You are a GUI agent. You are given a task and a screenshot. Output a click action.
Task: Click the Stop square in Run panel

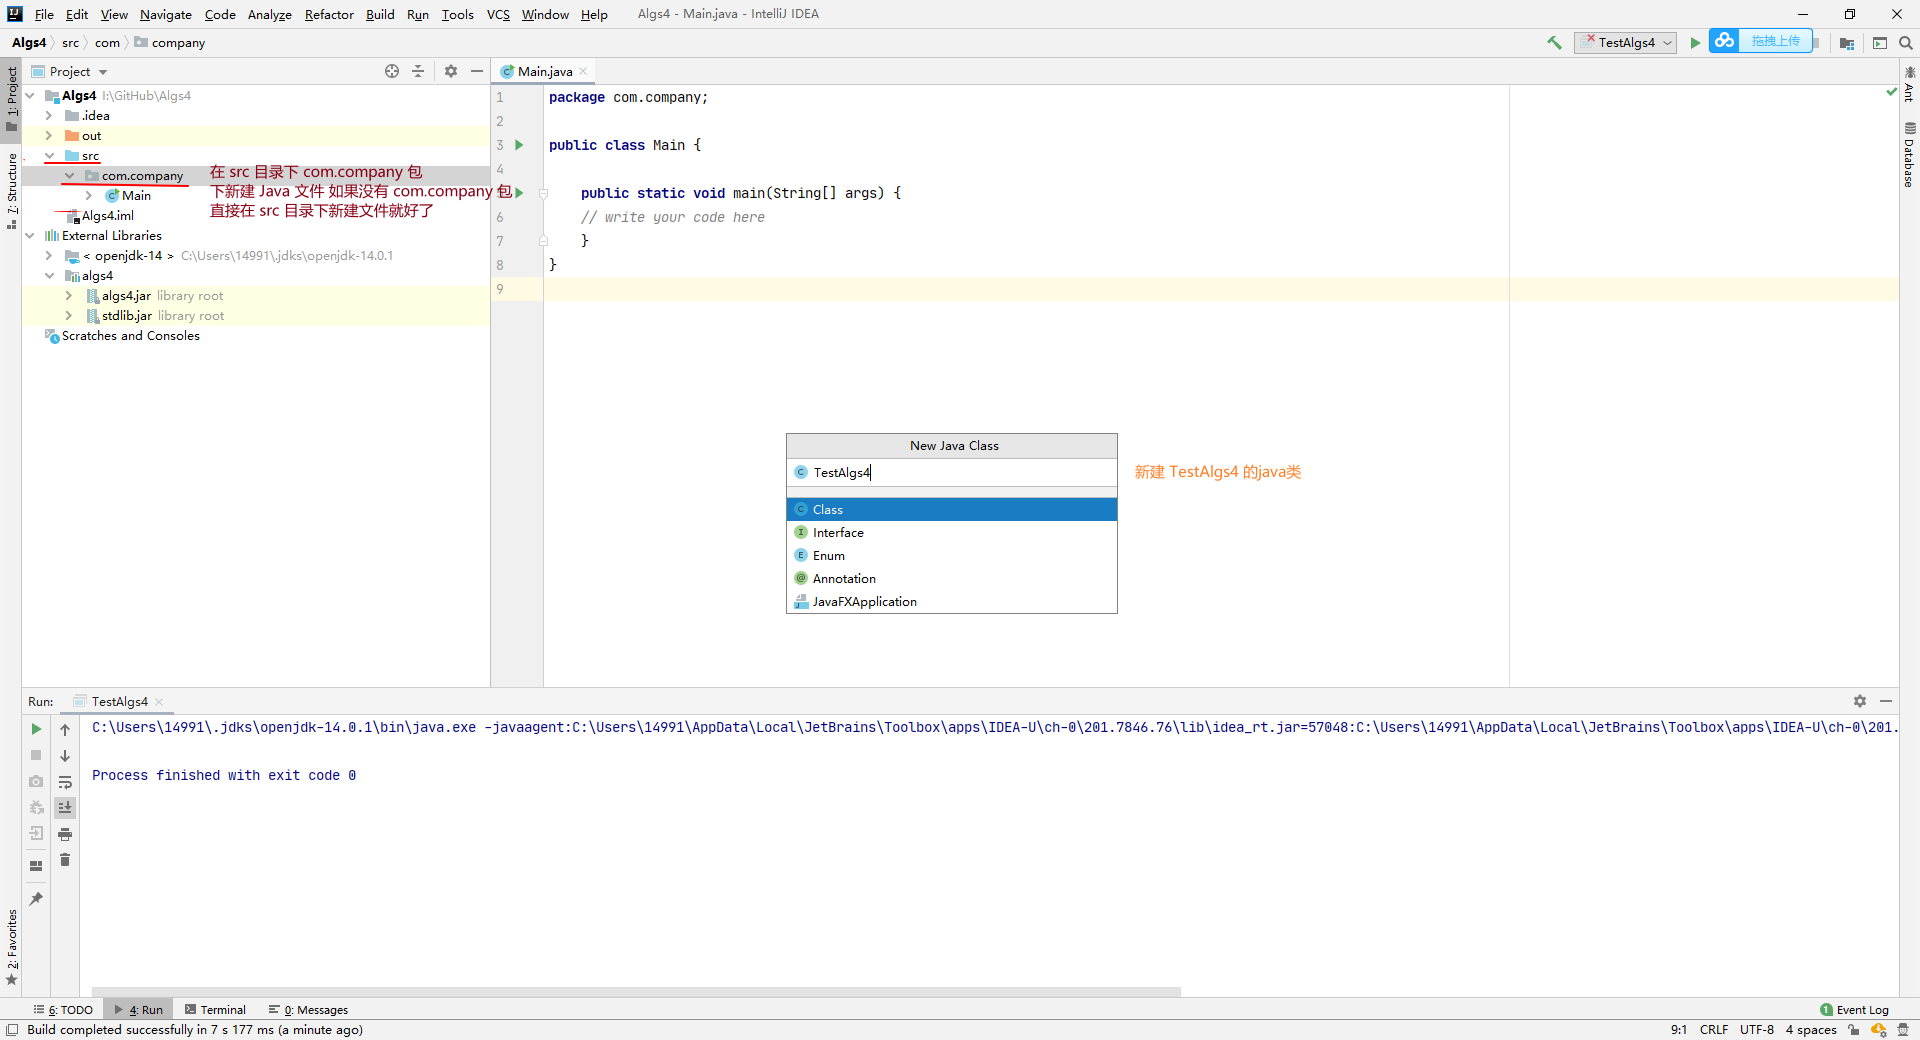[x=36, y=755]
